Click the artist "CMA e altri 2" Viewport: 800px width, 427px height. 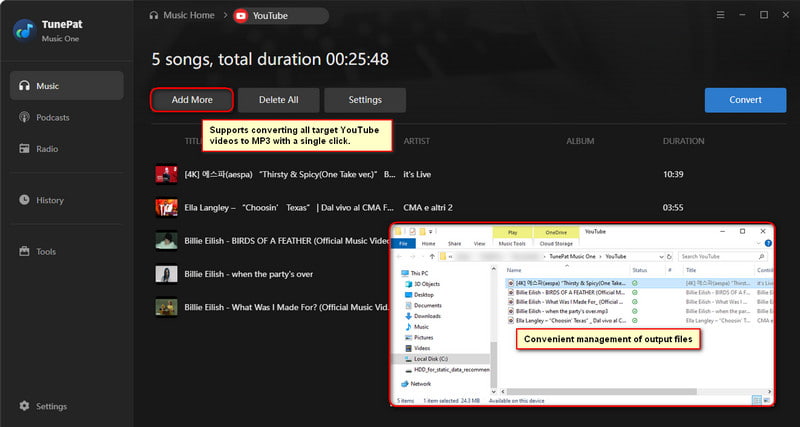click(428, 208)
